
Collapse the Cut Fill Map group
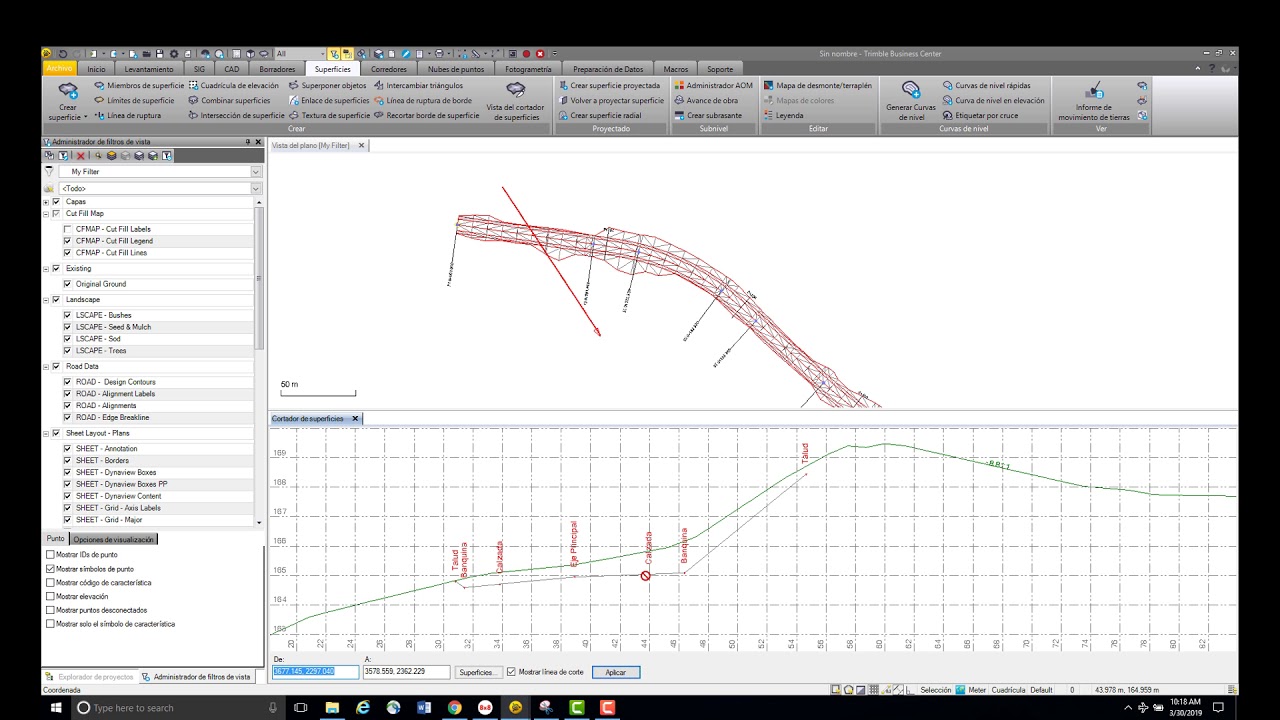pyautogui.click(x=46, y=214)
